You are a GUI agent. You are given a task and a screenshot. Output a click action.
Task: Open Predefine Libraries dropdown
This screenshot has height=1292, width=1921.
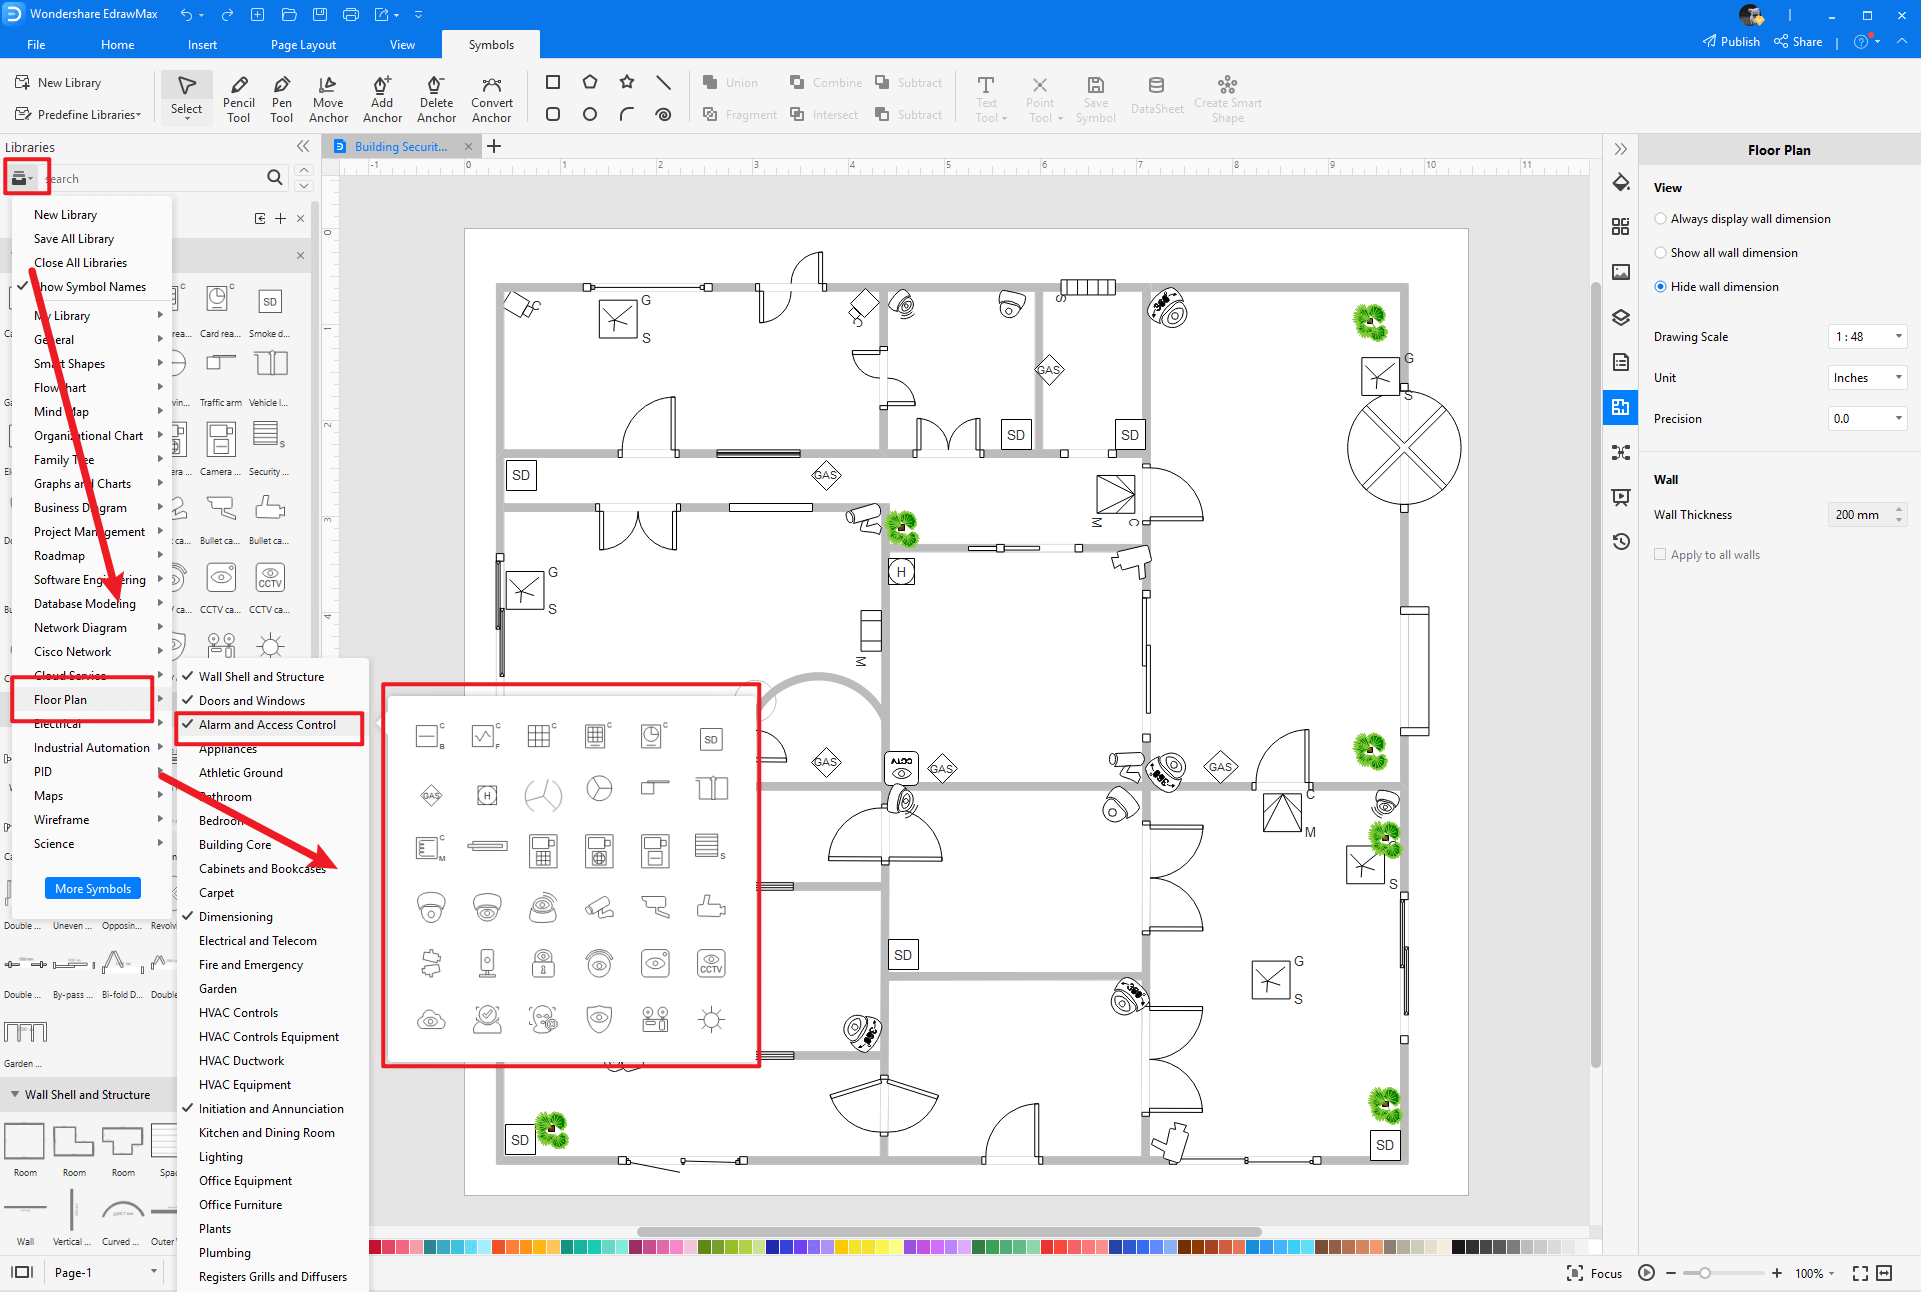78,115
